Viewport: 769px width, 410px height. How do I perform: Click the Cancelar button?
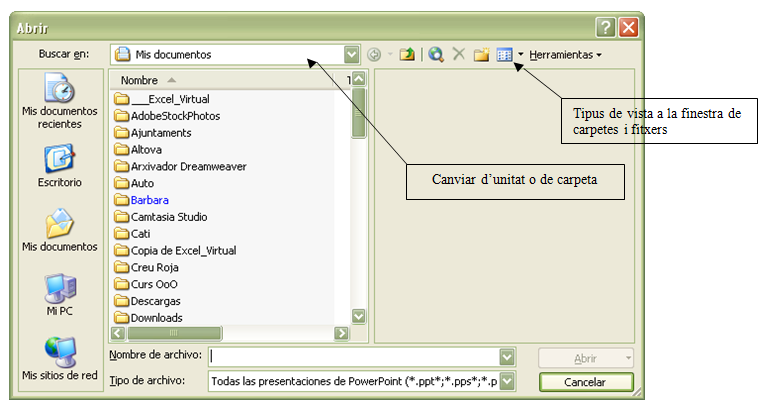(586, 382)
